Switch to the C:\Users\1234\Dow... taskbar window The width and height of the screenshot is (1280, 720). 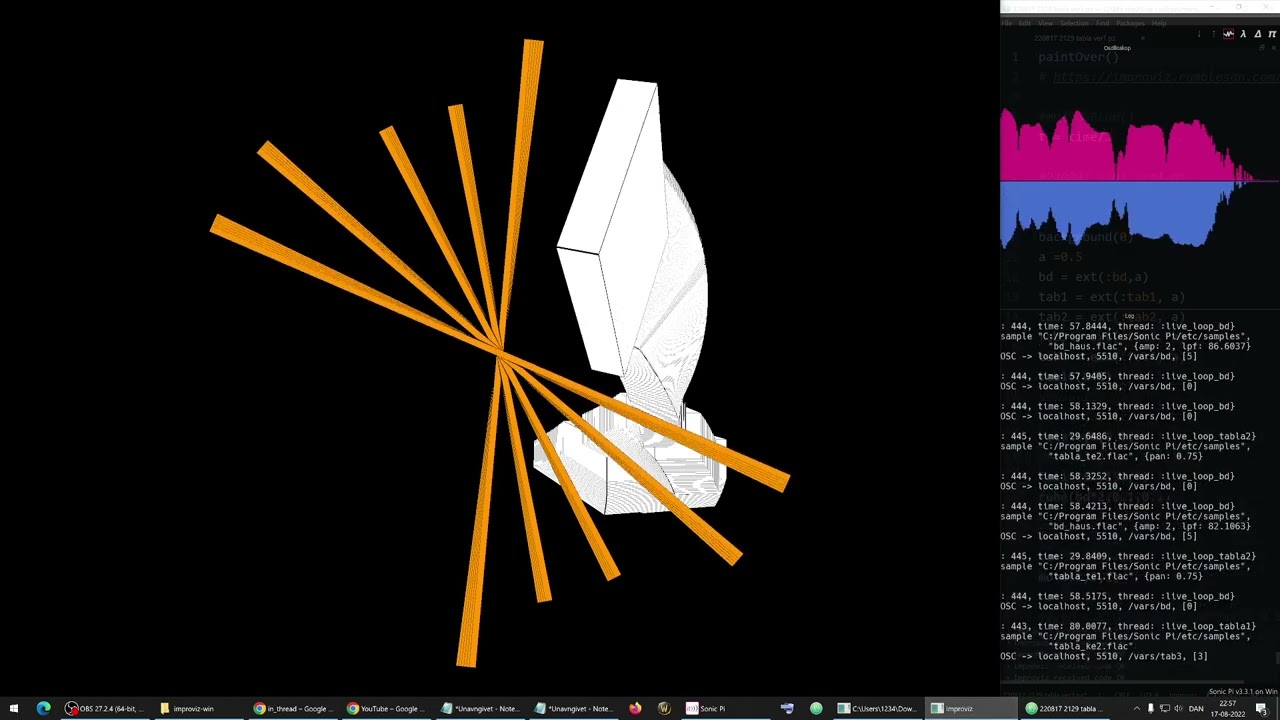tap(879, 709)
